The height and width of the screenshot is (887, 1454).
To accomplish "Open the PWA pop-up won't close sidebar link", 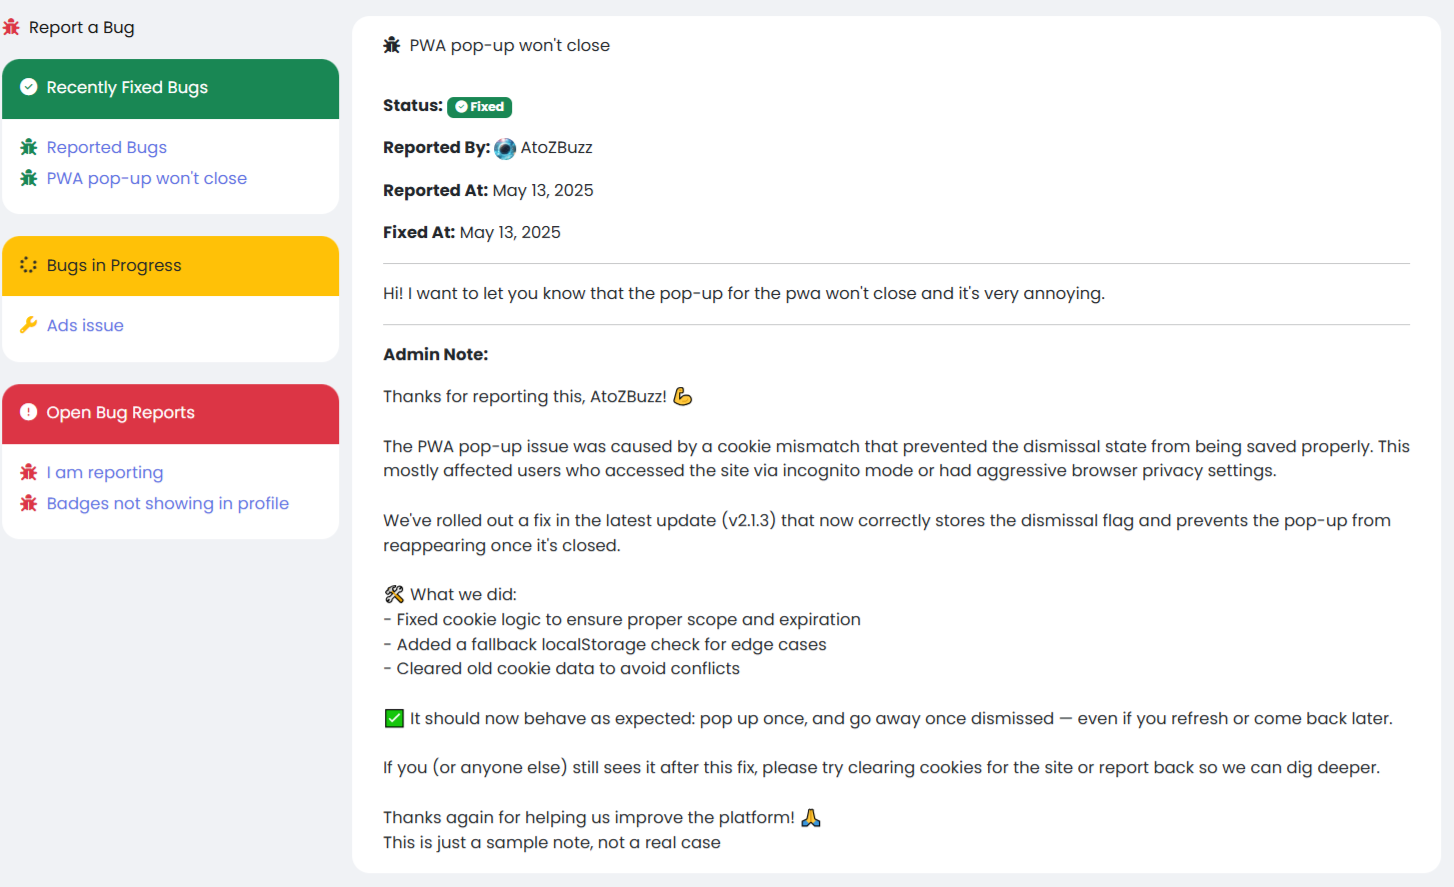I will point(146,178).
